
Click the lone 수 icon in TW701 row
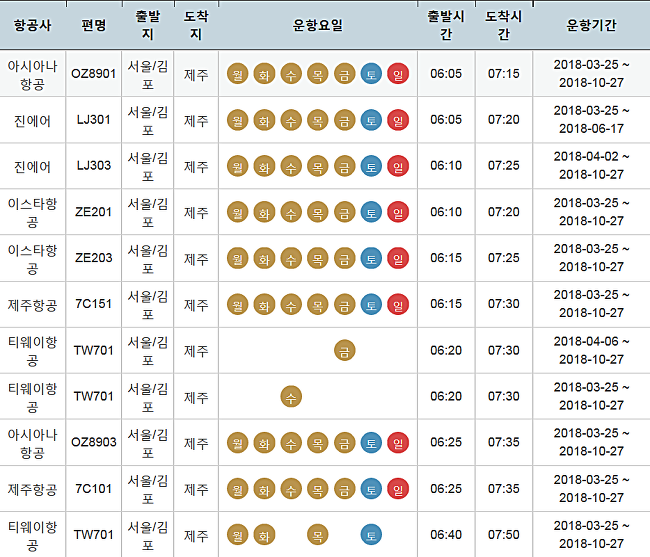pyautogui.click(x=291, y=397)
